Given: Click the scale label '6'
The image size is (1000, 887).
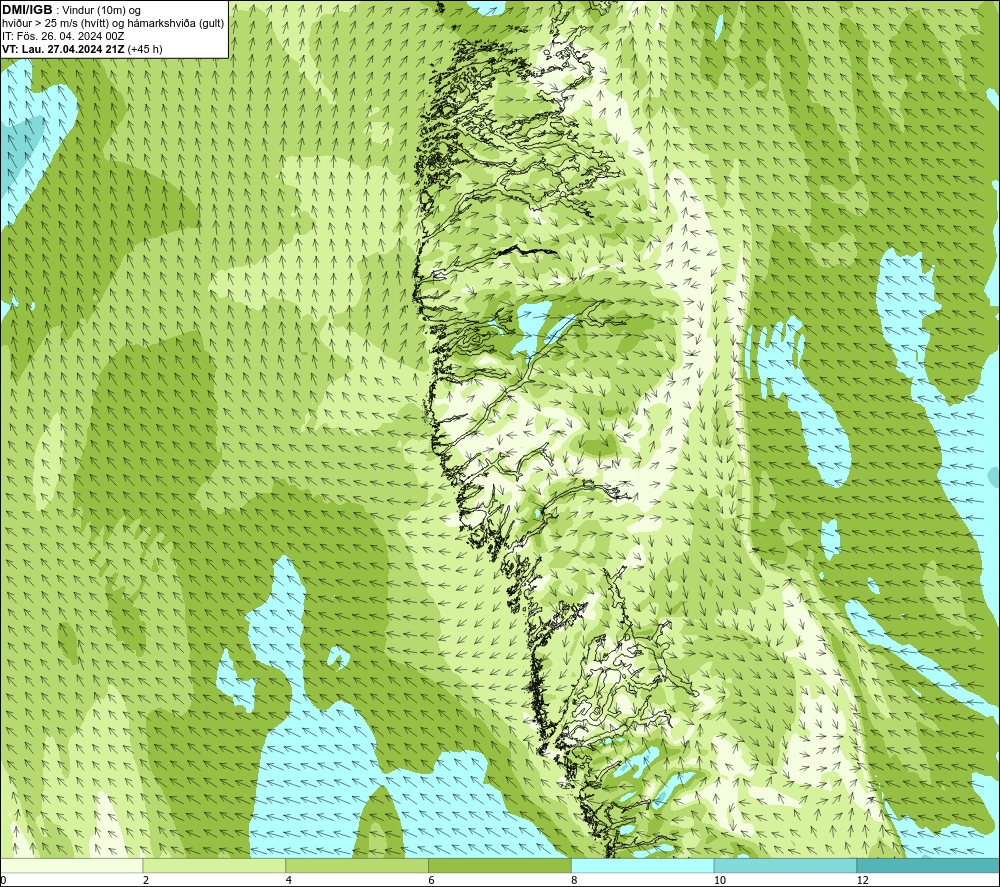Looking at the screenshot, I should 432,880.
